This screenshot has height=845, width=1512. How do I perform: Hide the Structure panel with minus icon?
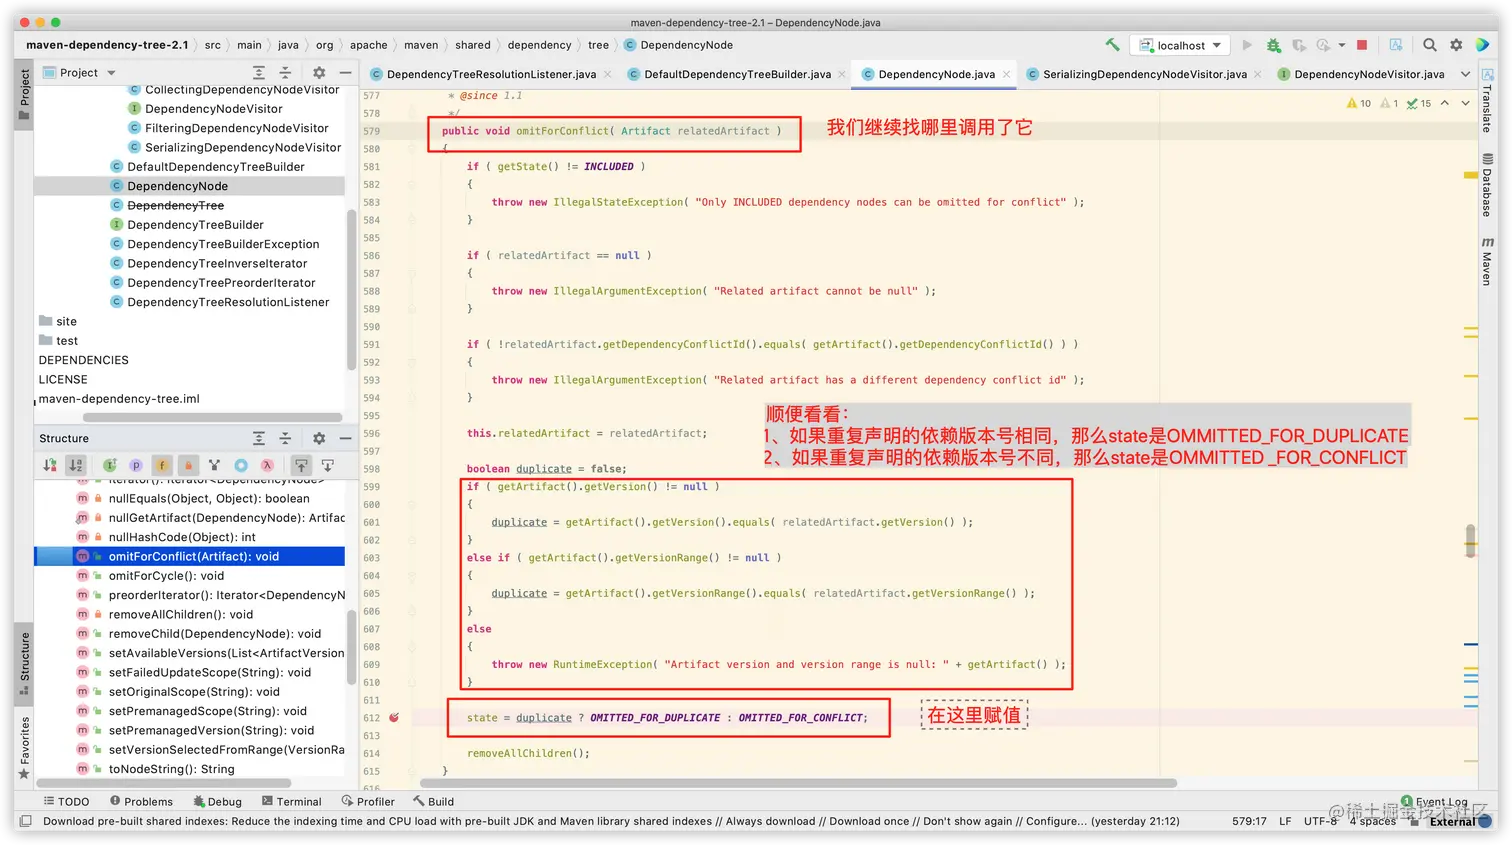(345, 438)
